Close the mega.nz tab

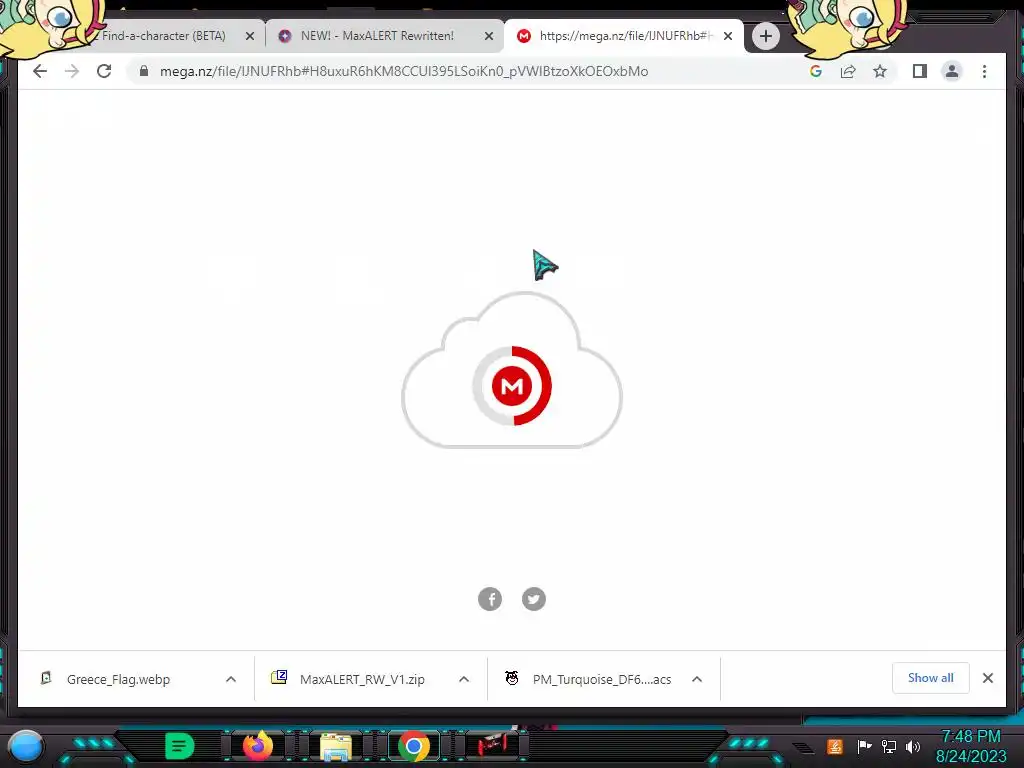[728, 37]
